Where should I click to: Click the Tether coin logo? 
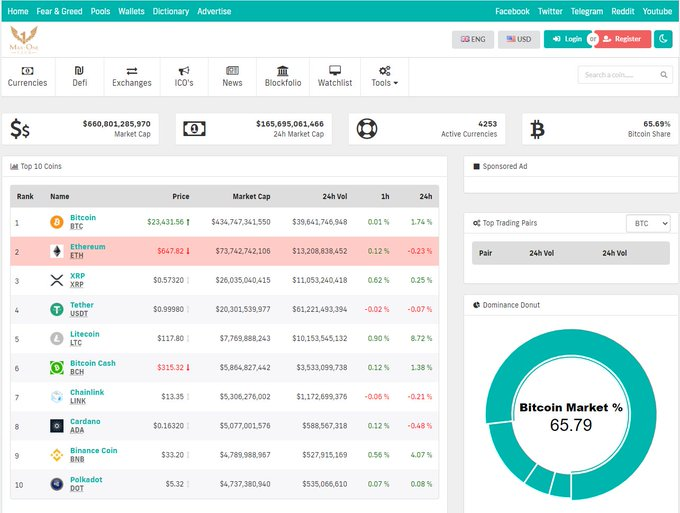point(57,309)
